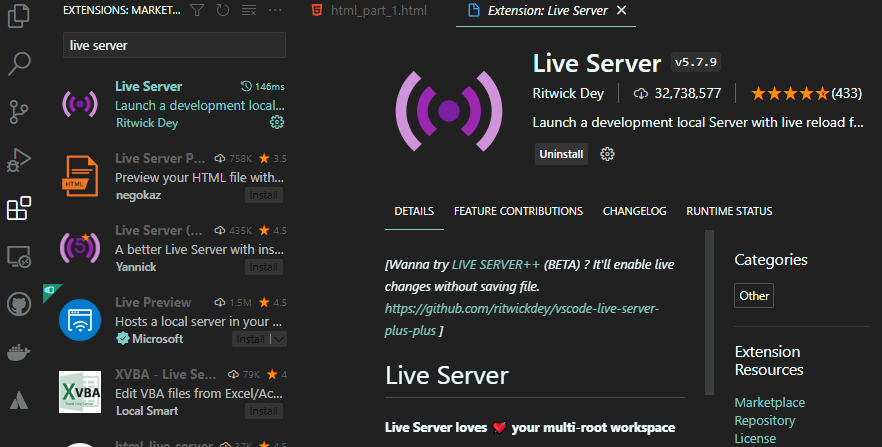The image size is (882, 447).
Task: Click the 146ms activation time label
Action: (263, 87)
